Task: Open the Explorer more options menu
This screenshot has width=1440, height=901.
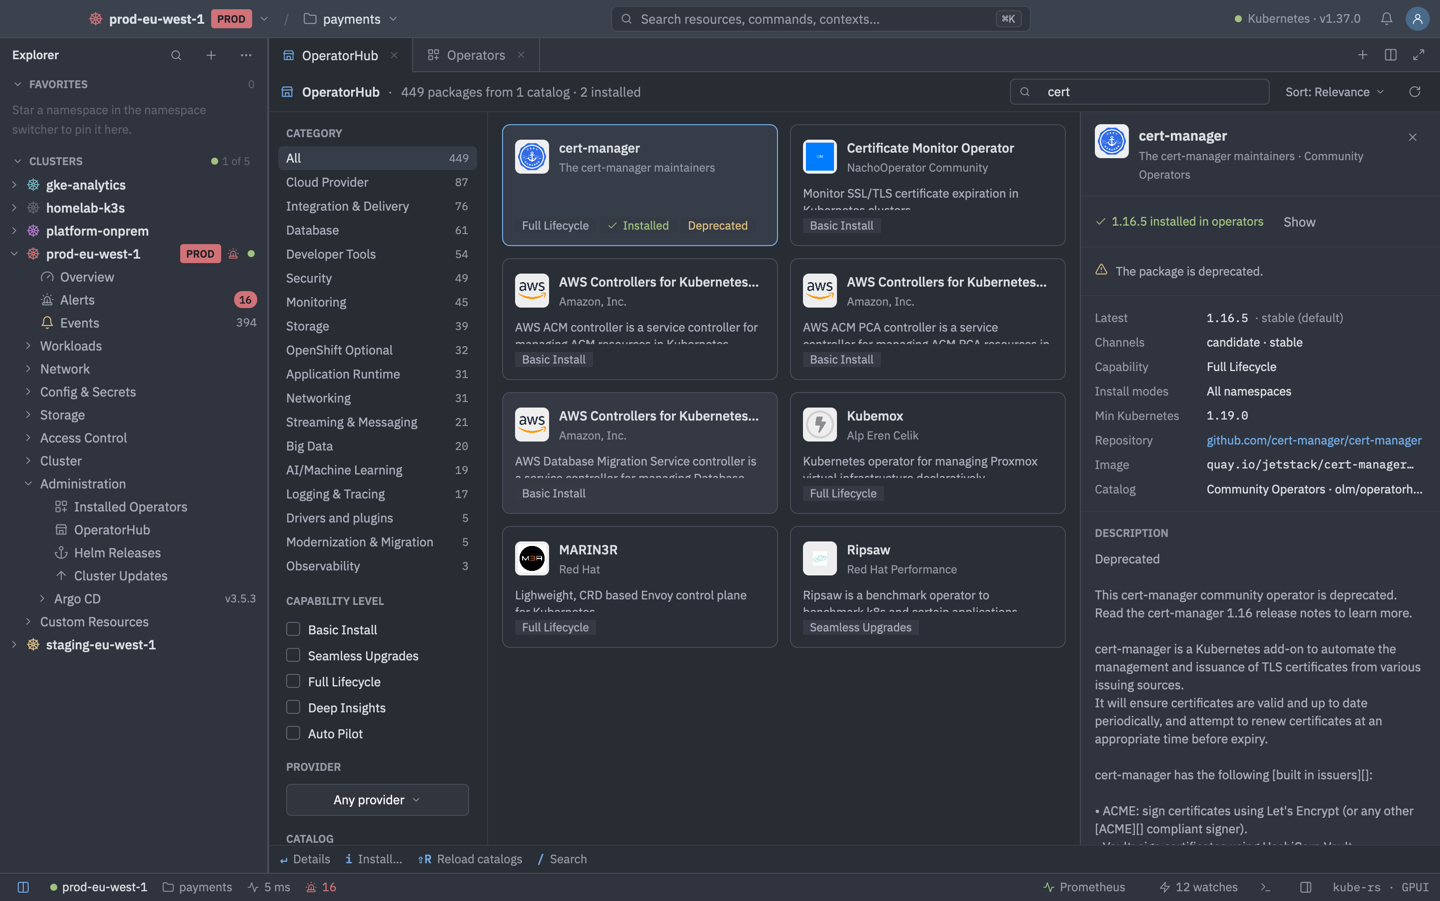Action: pyautogui.click(x=246, y=55)
